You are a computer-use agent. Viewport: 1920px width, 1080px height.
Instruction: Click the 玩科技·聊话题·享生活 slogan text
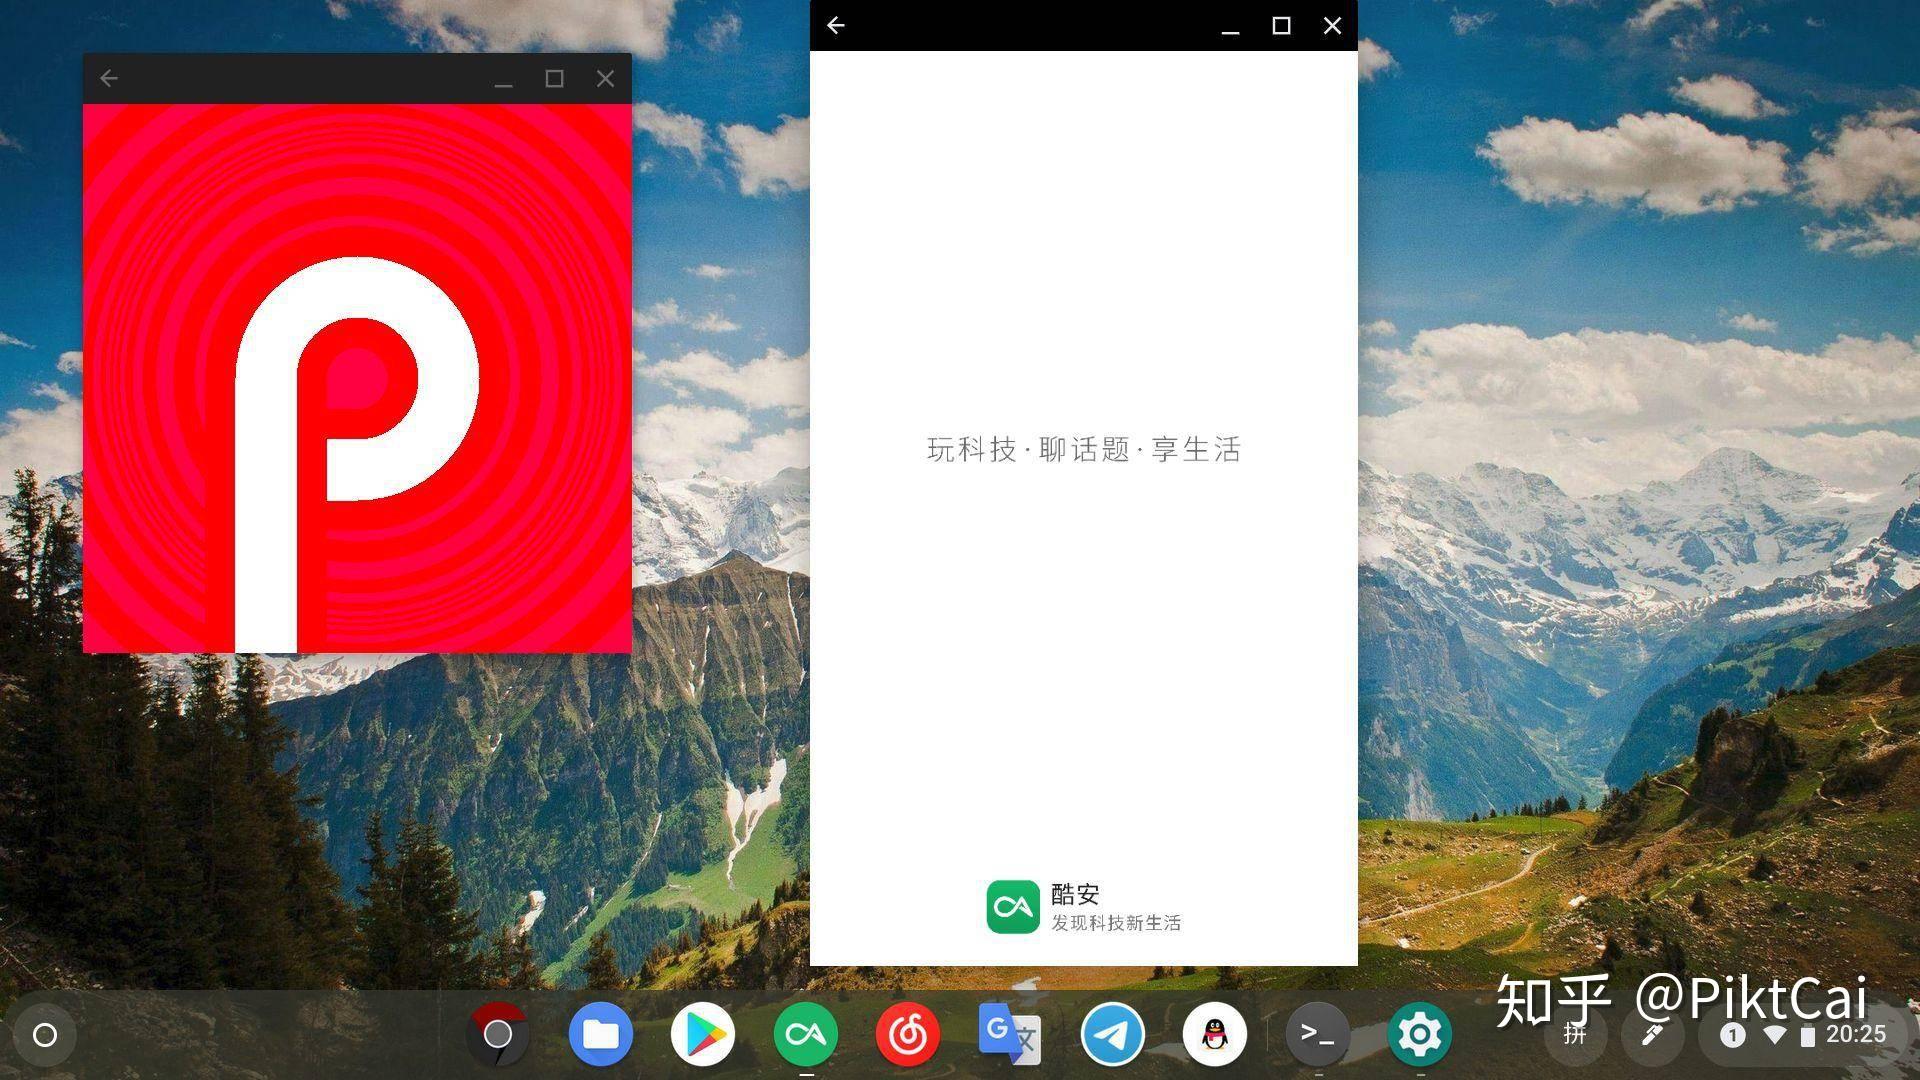1083,449
